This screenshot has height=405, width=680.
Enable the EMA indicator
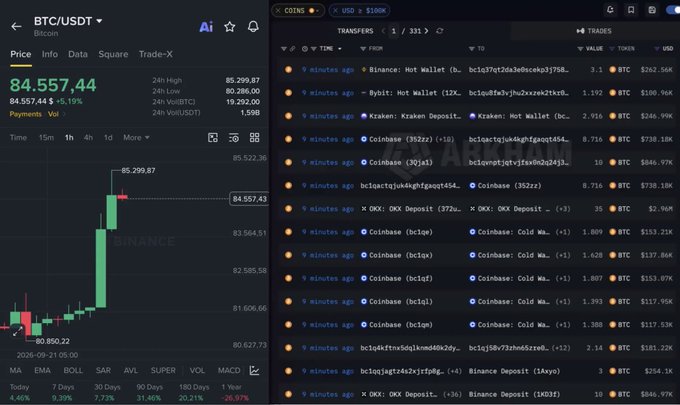(42, 370)
